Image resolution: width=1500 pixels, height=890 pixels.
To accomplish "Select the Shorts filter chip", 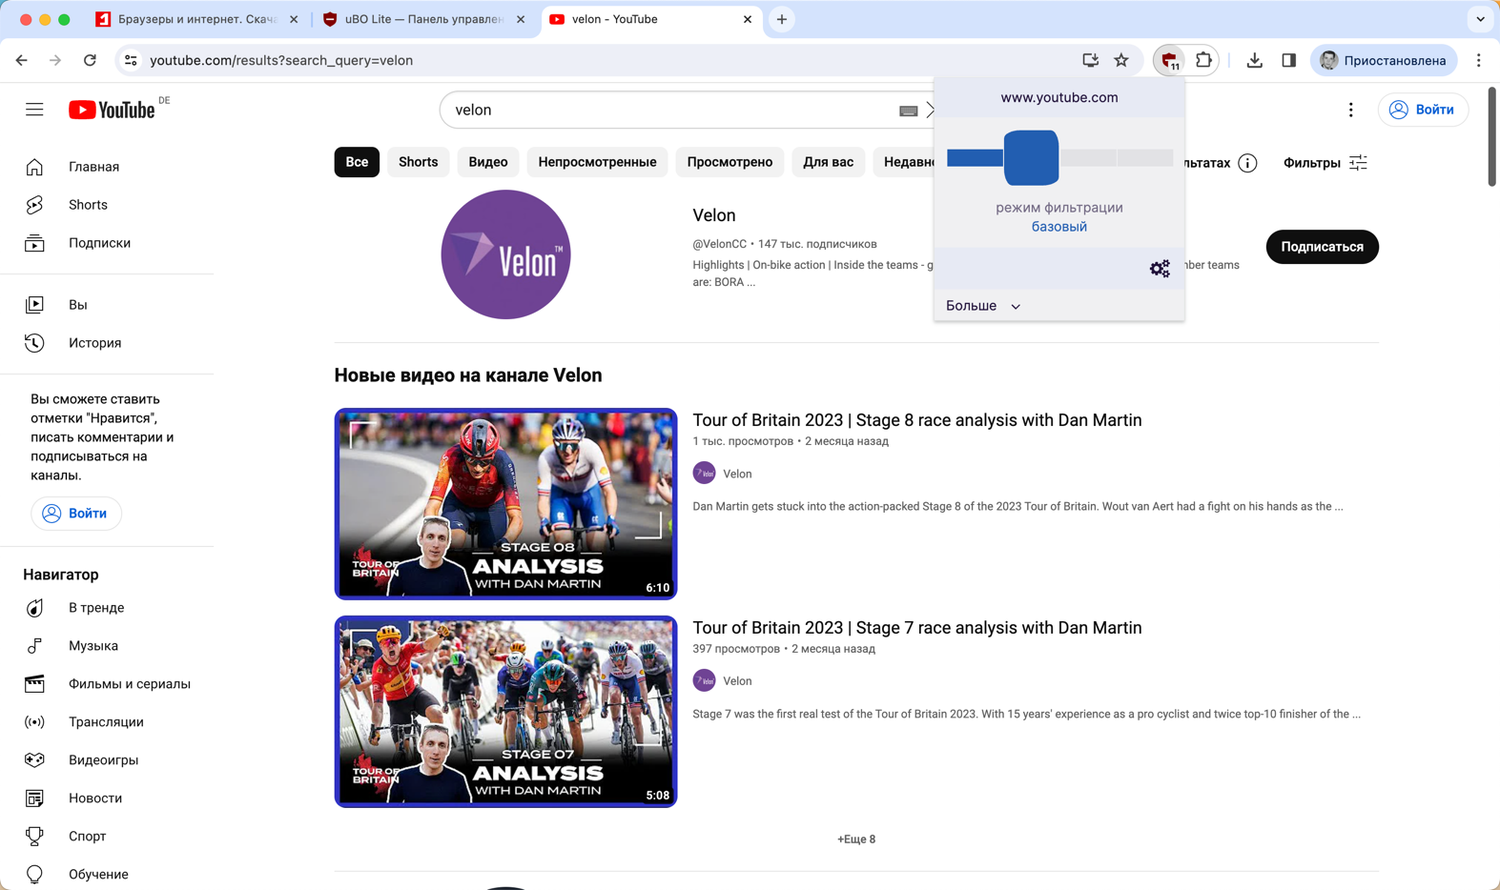I will click(418, 162).
